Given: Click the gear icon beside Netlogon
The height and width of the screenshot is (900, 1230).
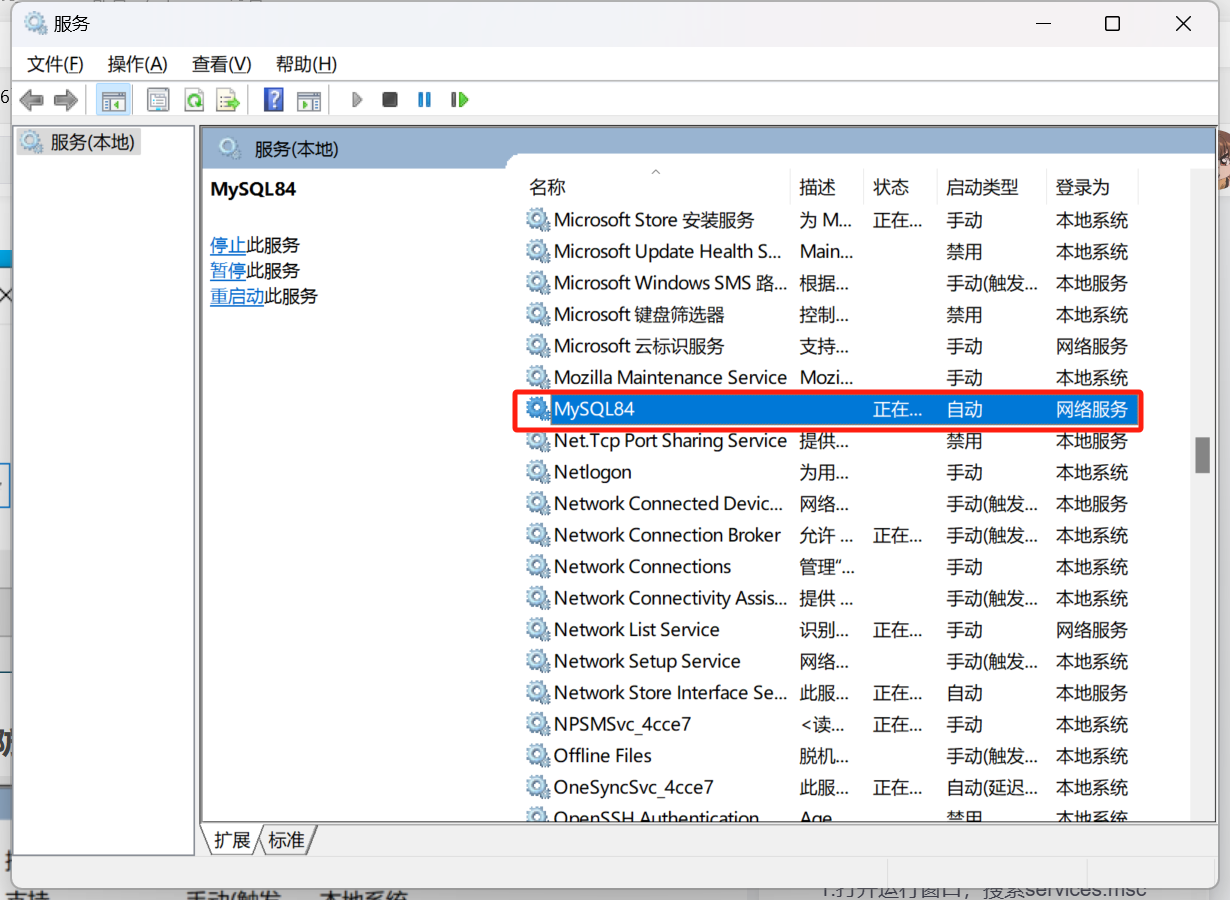Looking at the screenshot, I should tap(538, 472).
